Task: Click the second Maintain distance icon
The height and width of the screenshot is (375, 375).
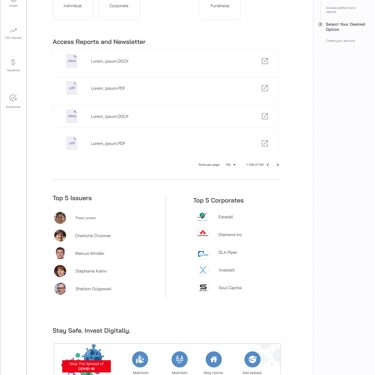Action: (180, 359)
